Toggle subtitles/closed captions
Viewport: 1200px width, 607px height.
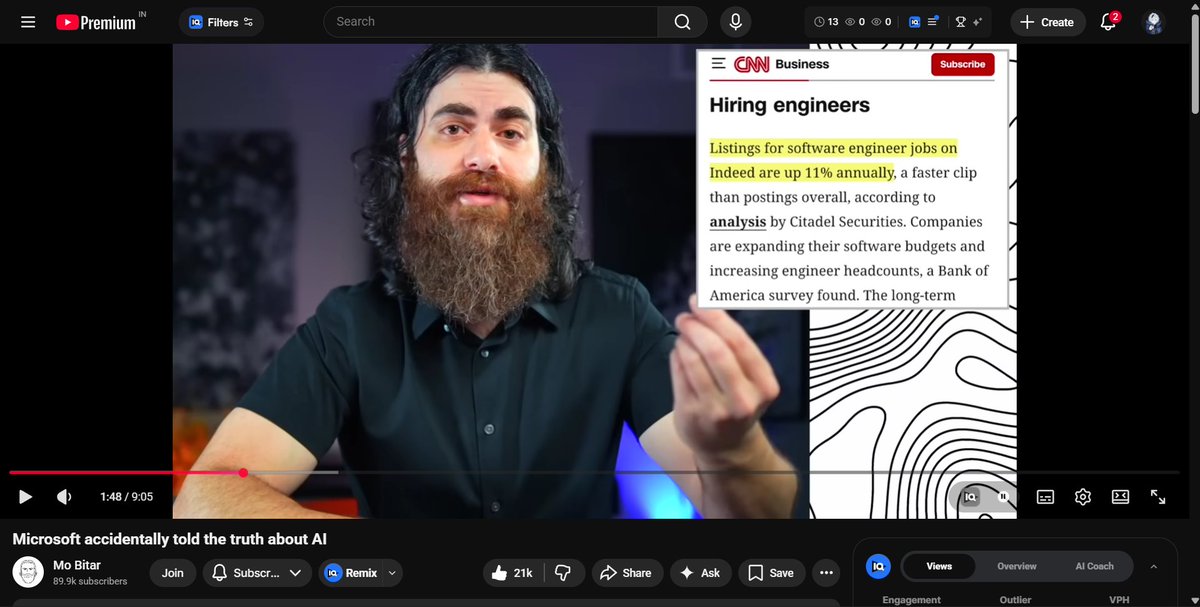coord(1045,497)
